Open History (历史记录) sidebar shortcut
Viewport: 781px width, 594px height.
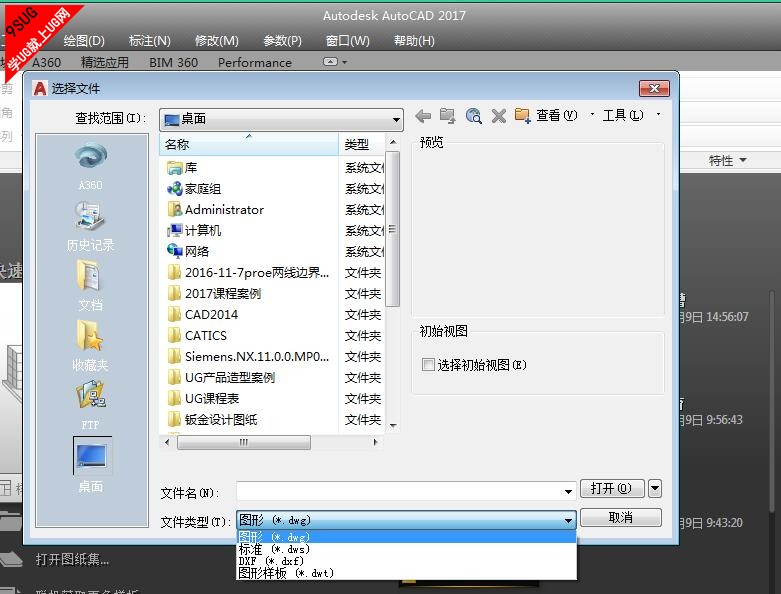(x=91, y=227)
